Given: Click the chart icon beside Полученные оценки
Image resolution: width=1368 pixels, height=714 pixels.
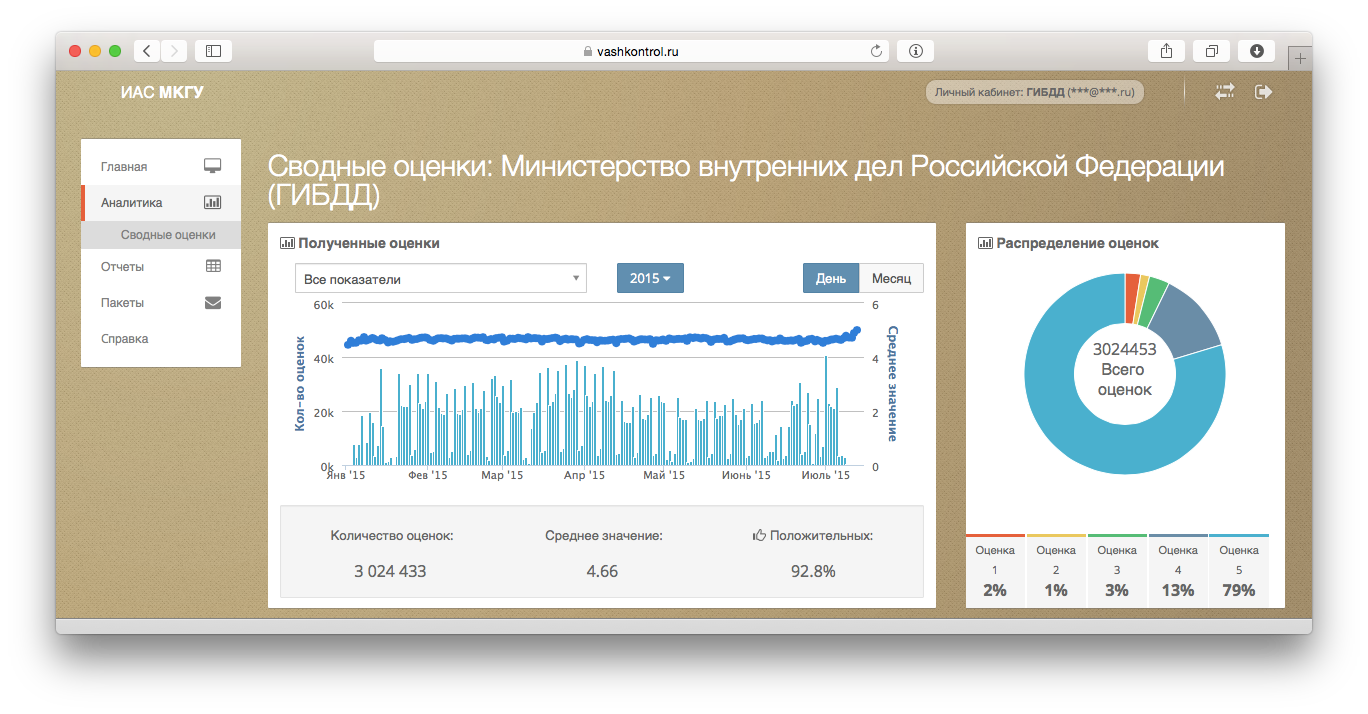Looking at the screenshot, I should click(288, 242).
